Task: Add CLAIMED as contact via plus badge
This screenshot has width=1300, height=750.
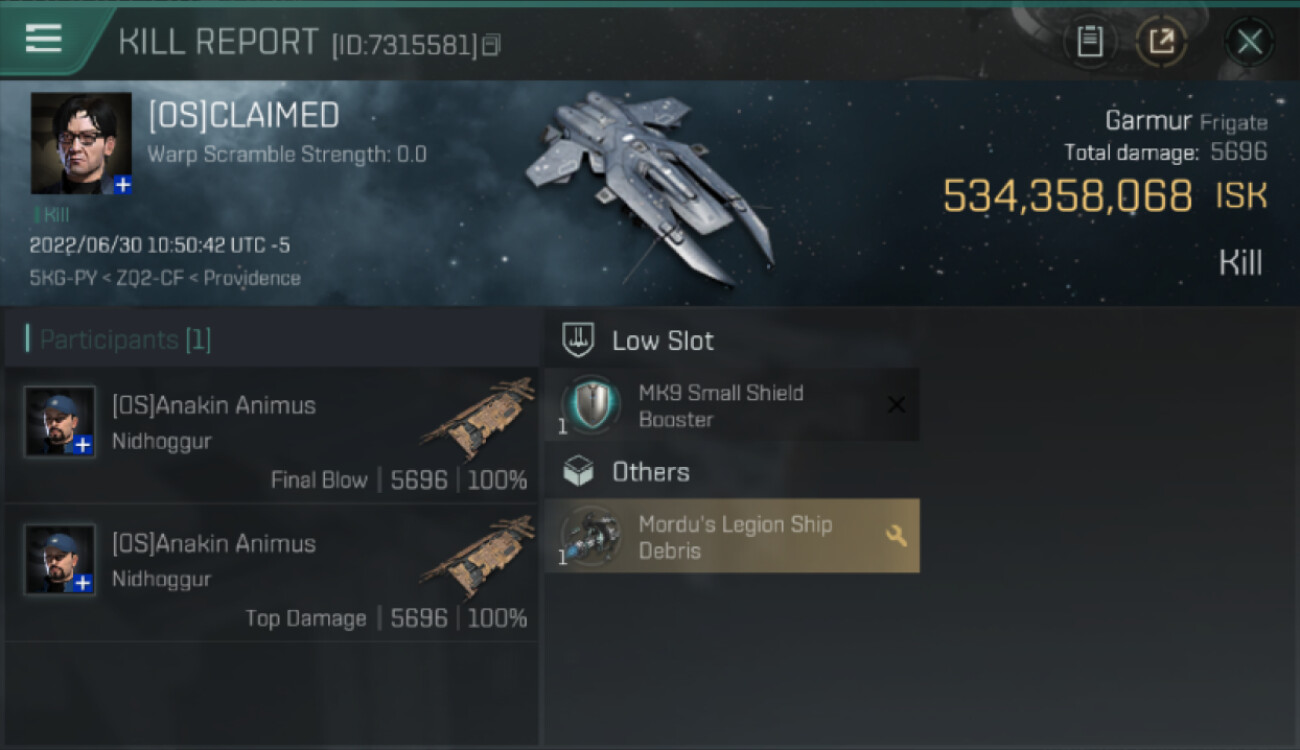Action: coord(122,185)
